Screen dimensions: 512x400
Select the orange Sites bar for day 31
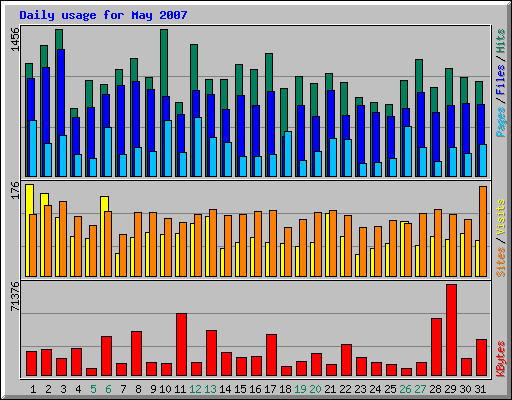pos(483,231)
